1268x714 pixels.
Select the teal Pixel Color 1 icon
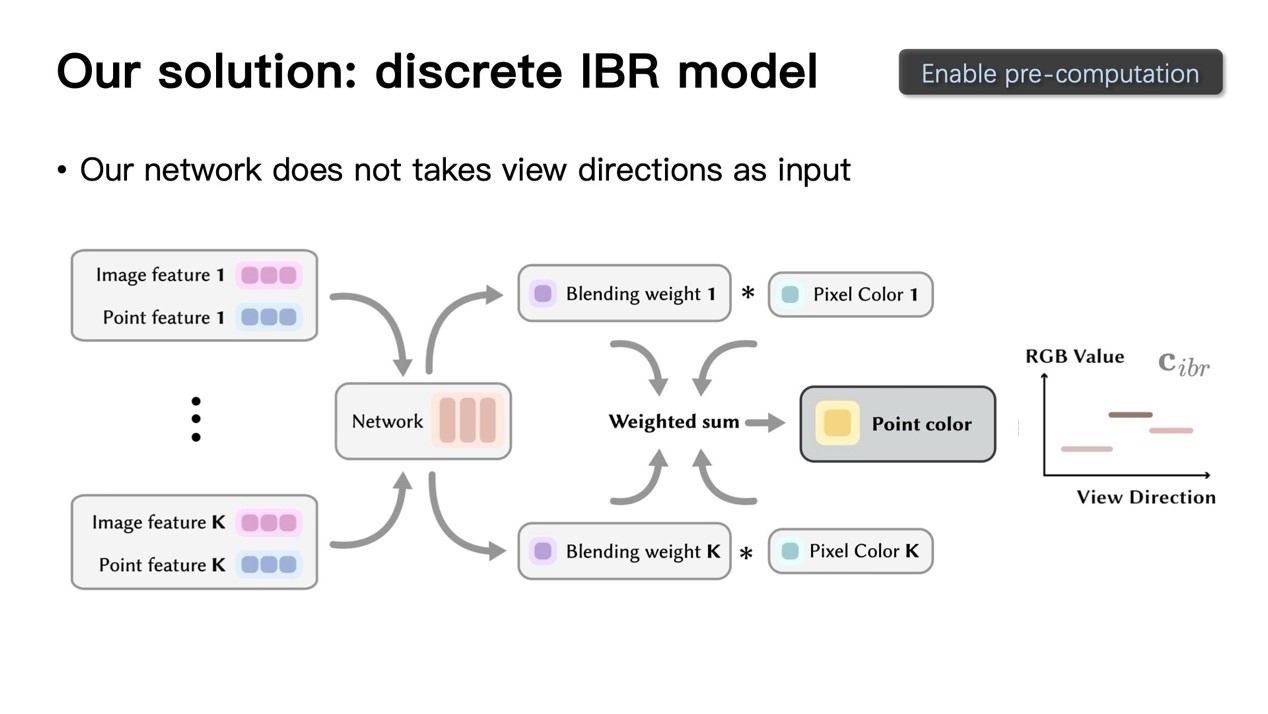[x=790, y=295]
